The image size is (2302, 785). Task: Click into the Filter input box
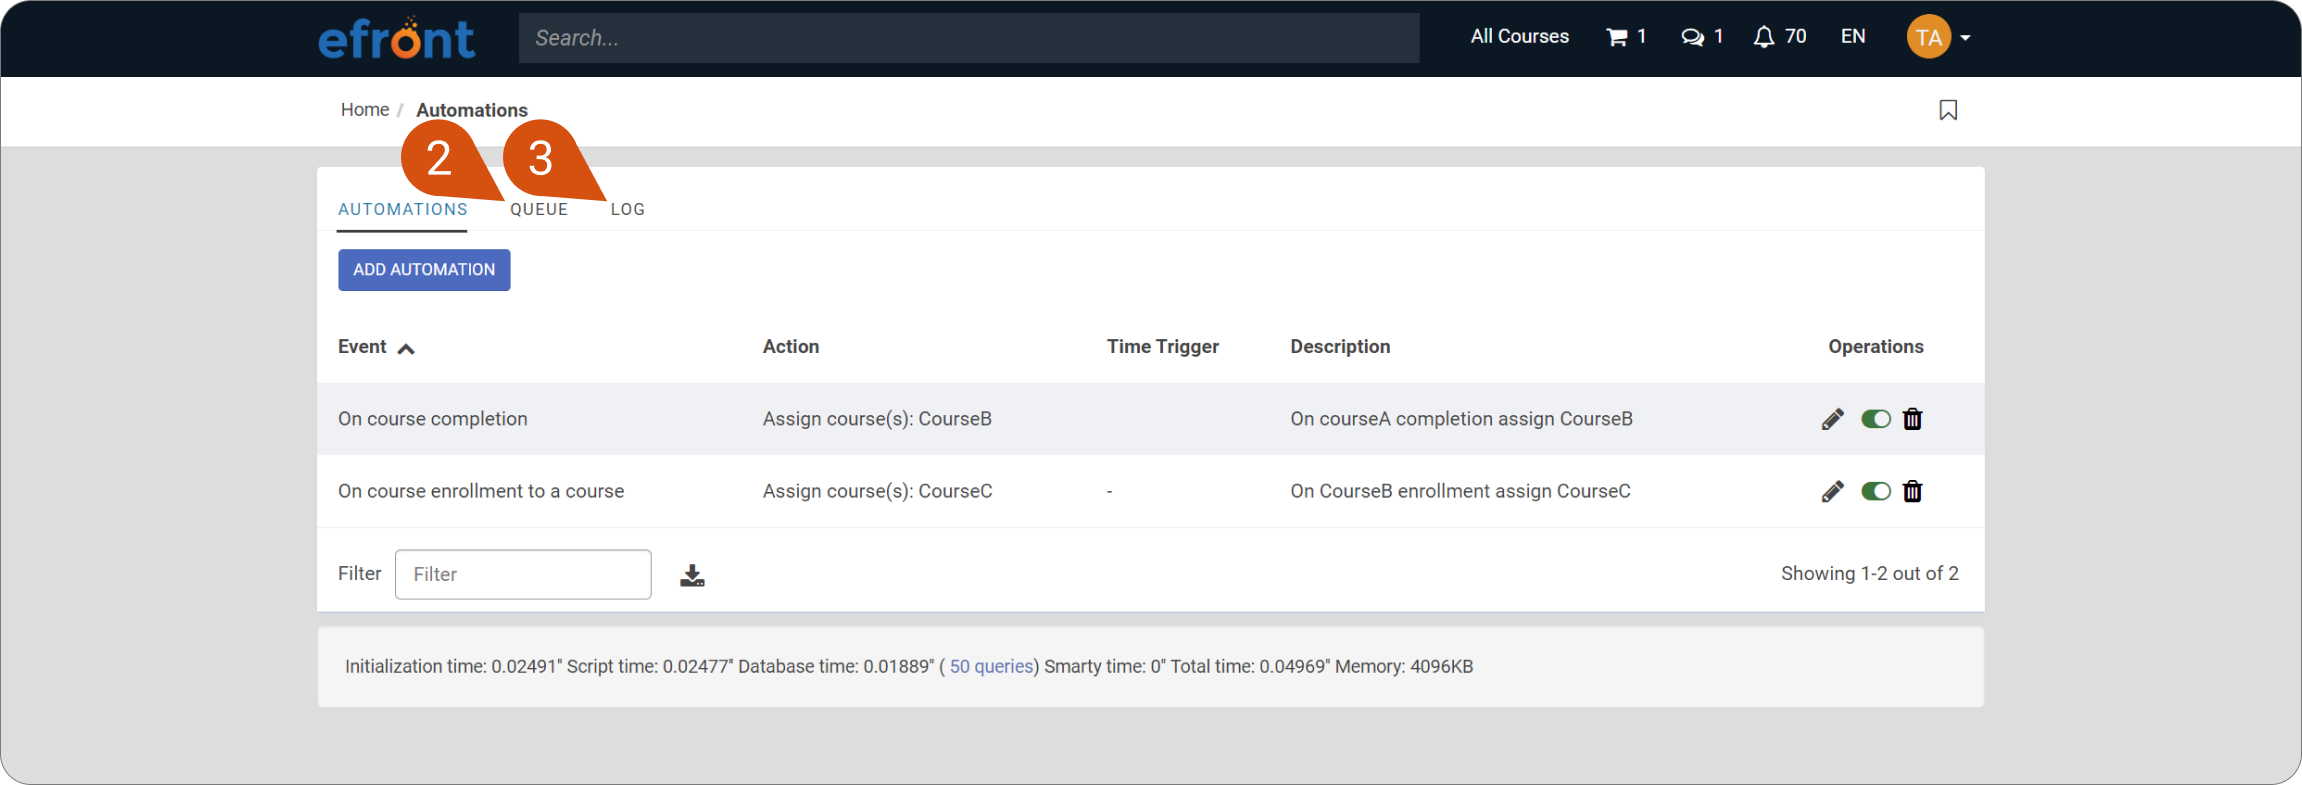[x=523, y=574]
